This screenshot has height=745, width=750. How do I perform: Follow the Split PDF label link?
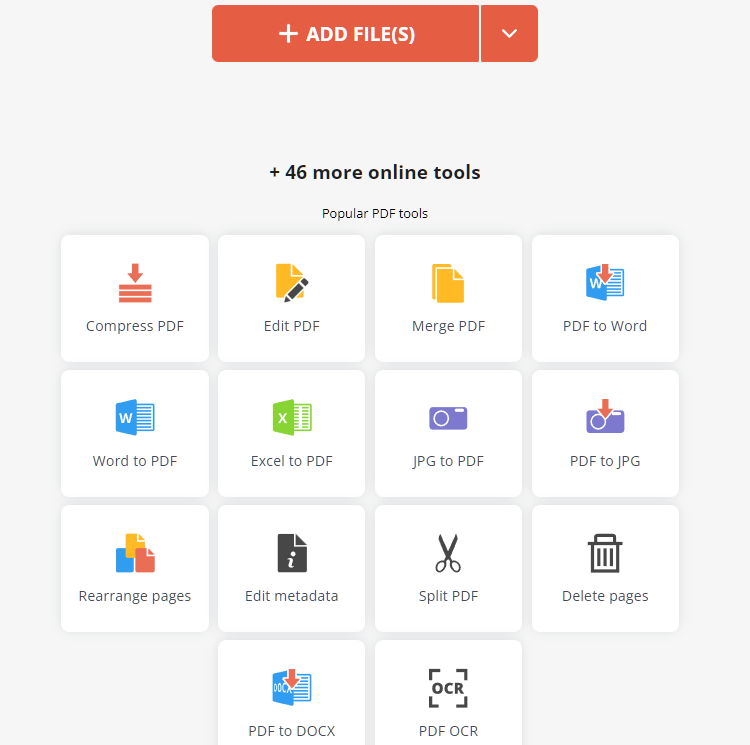pos(448,596)
